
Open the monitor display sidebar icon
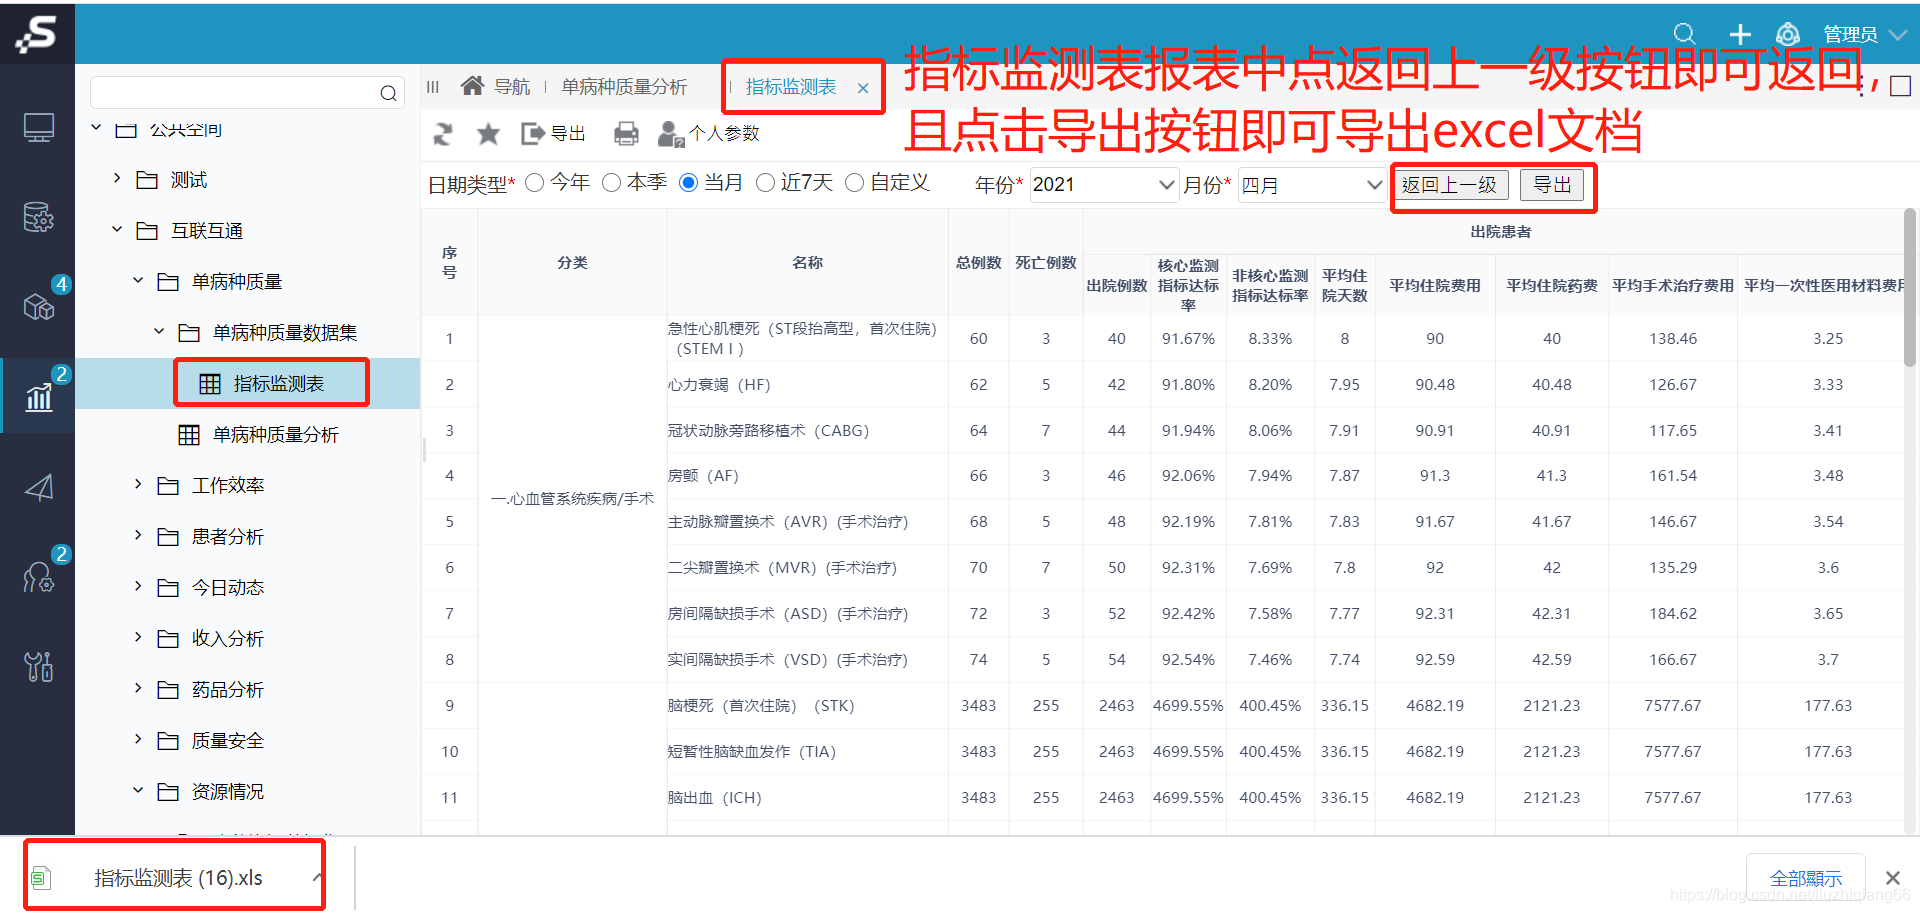point(38,127)
